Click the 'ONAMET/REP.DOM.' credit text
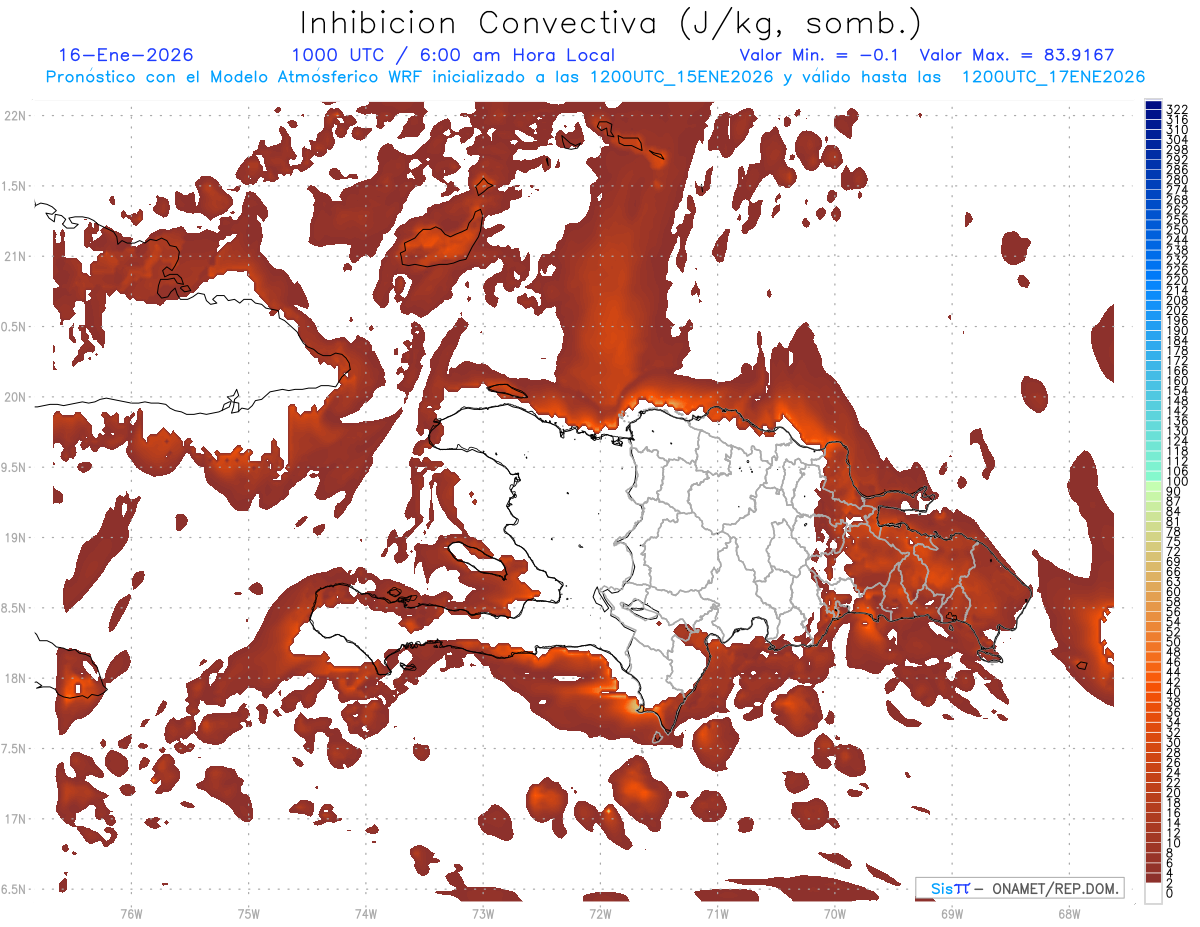This screenshot has width=1200, height=927. point(1054,888)
